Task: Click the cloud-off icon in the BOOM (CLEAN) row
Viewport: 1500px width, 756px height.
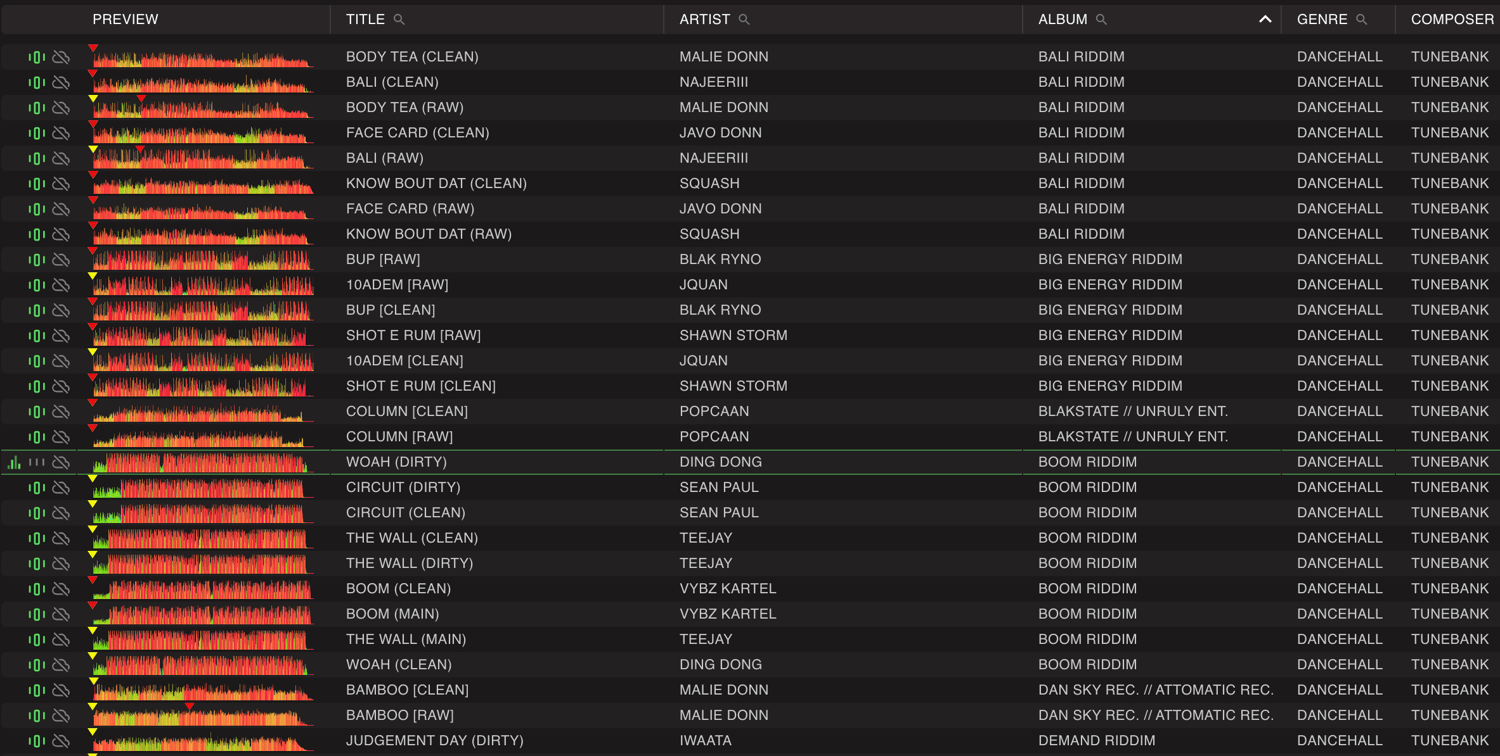Action: (61, 589)
